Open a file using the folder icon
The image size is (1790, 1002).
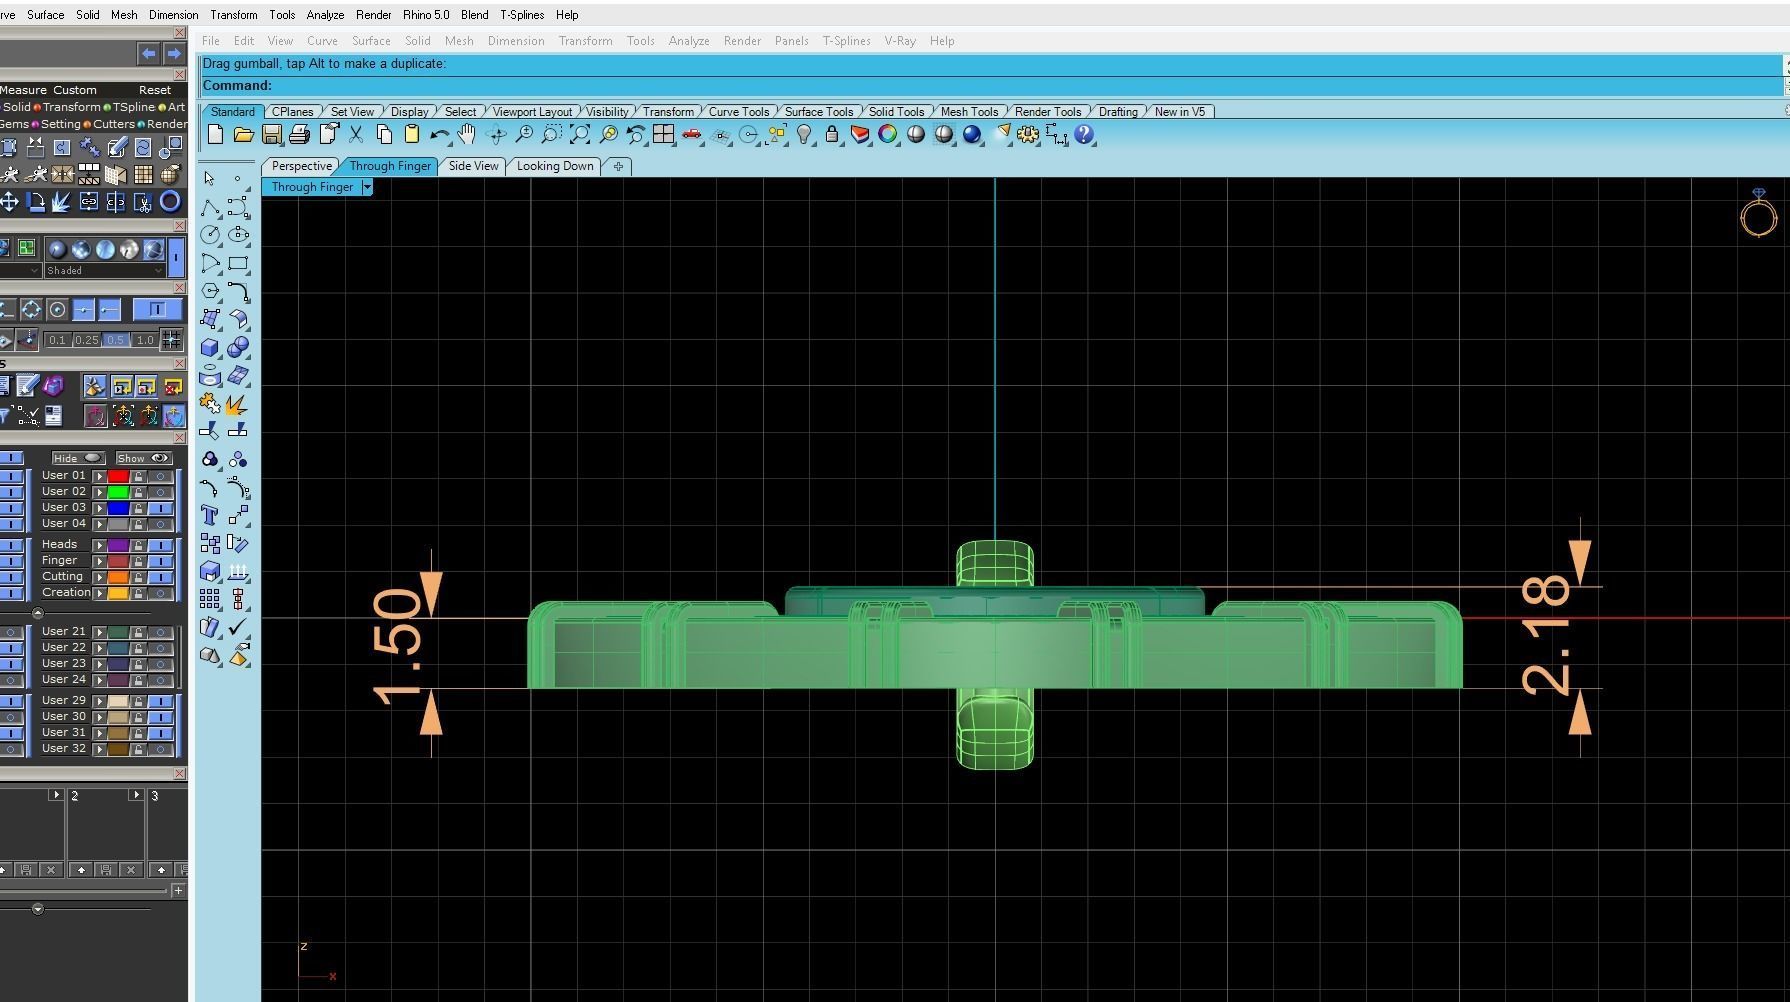click(x=243, y=135)
